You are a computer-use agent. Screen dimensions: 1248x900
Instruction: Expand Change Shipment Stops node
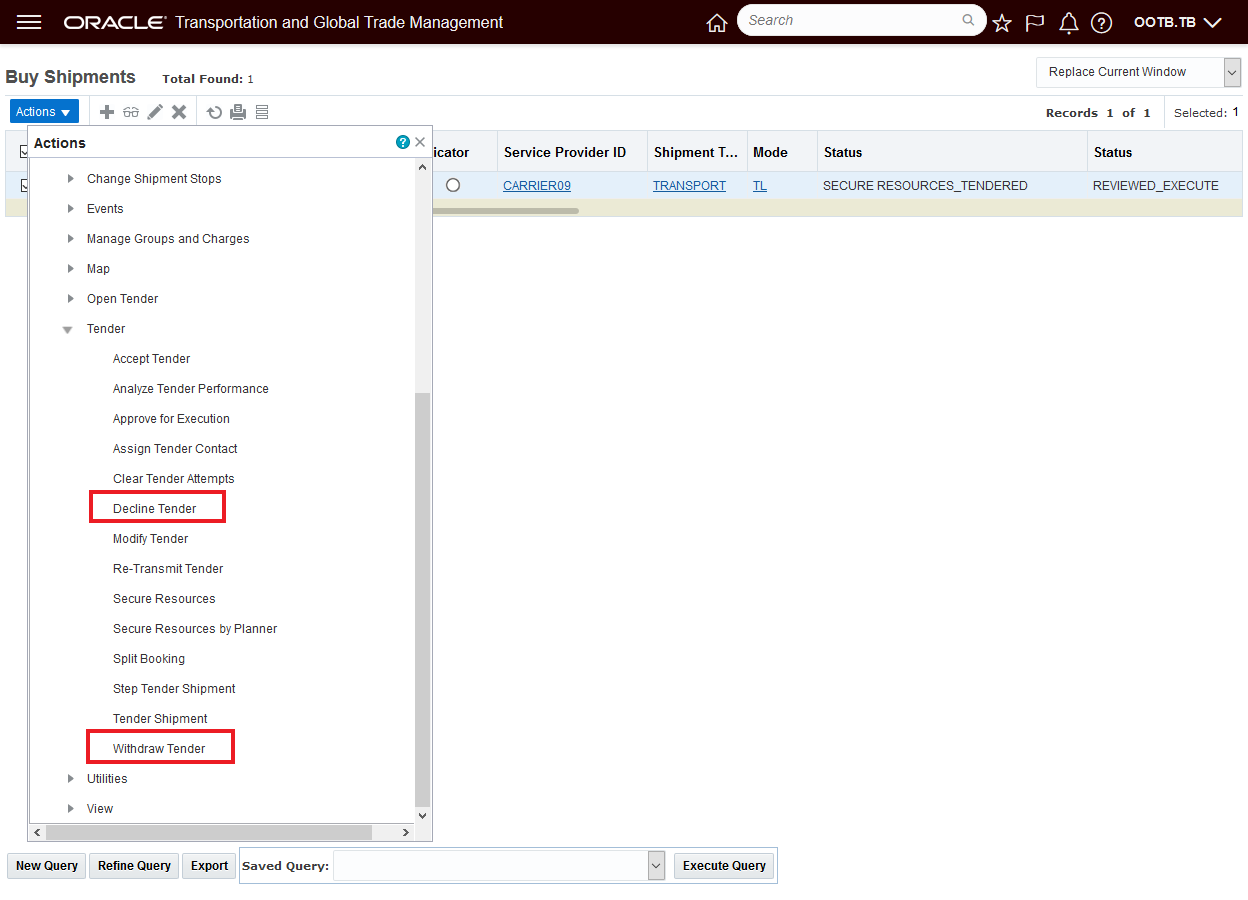tap(70, 179)
